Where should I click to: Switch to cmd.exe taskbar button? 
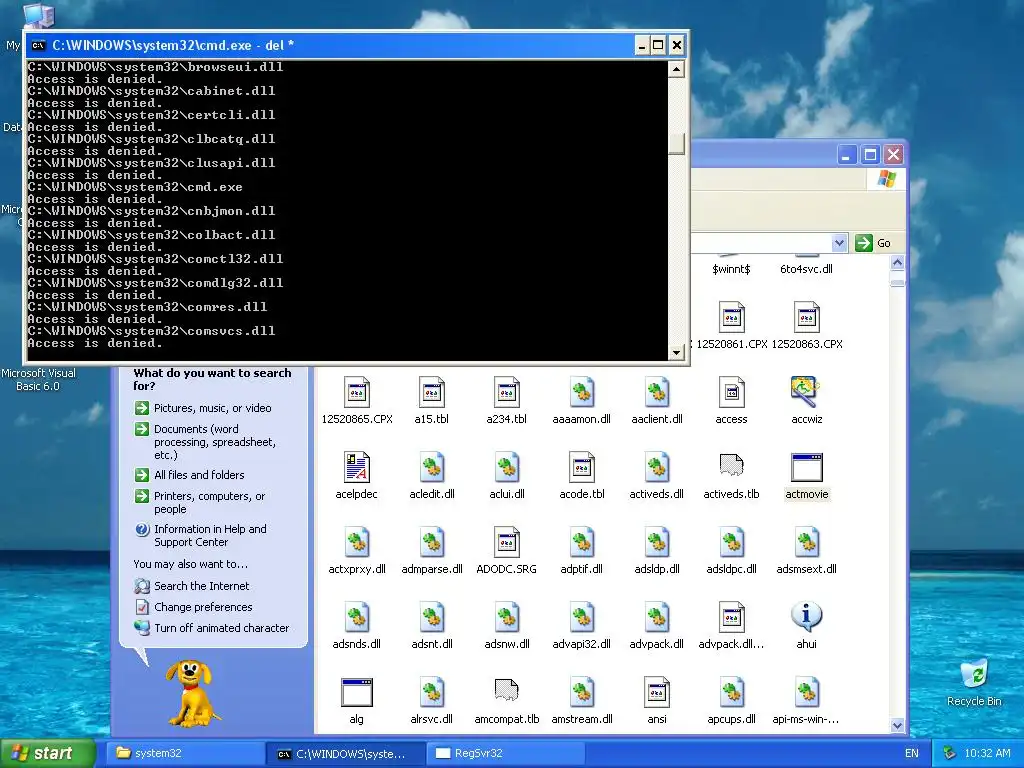click(x=345, y=753)
